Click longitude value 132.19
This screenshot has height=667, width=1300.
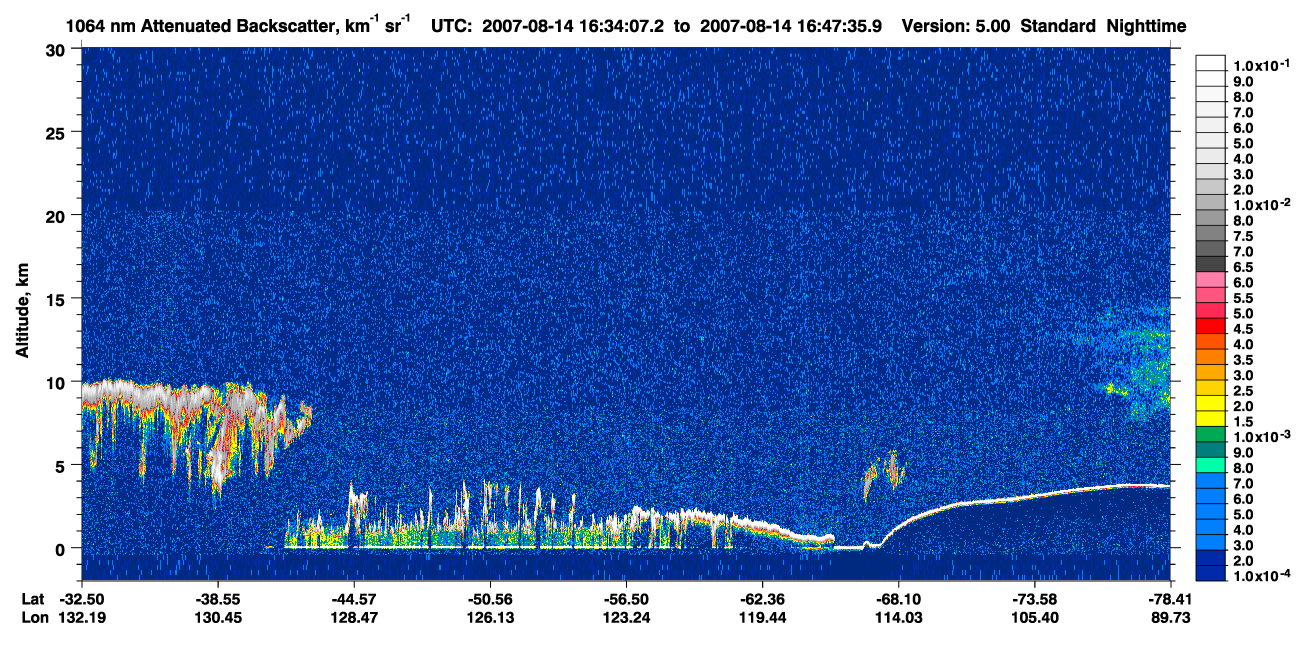click(x=80, y=618)
